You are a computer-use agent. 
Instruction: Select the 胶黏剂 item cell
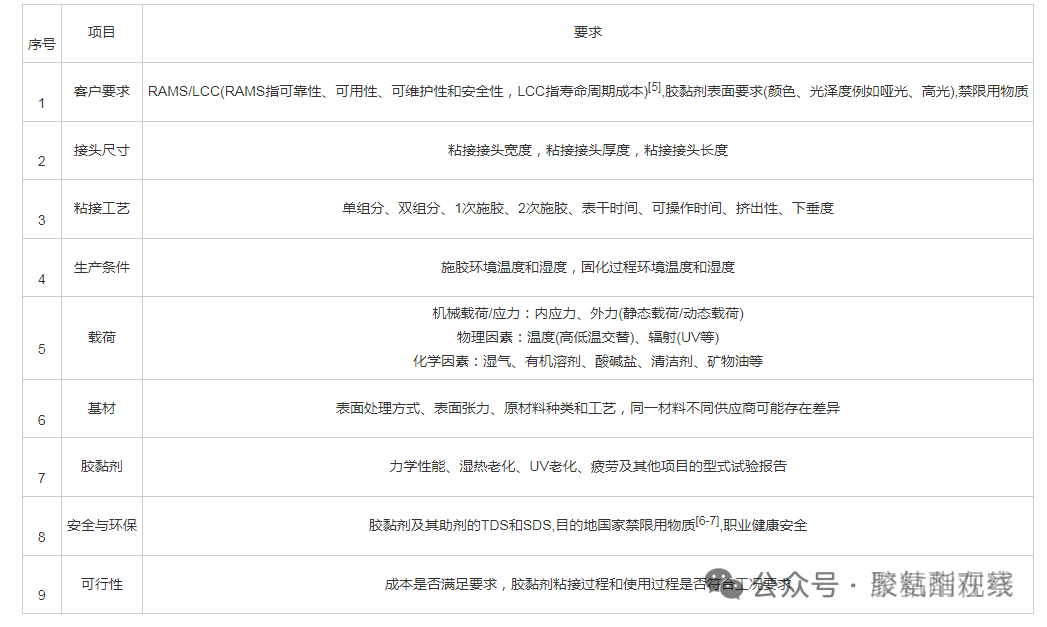[x=101, y=466]
